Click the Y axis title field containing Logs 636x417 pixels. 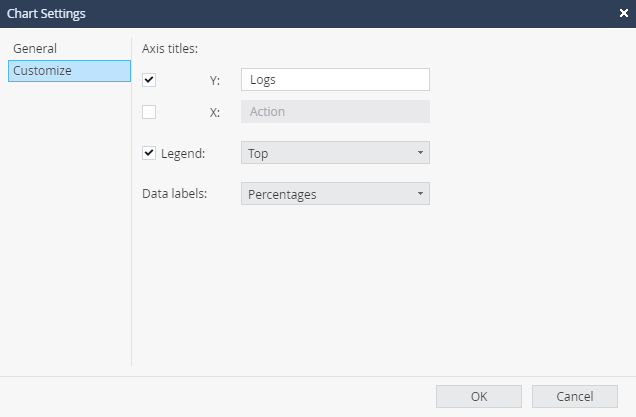tap(335, 80)
